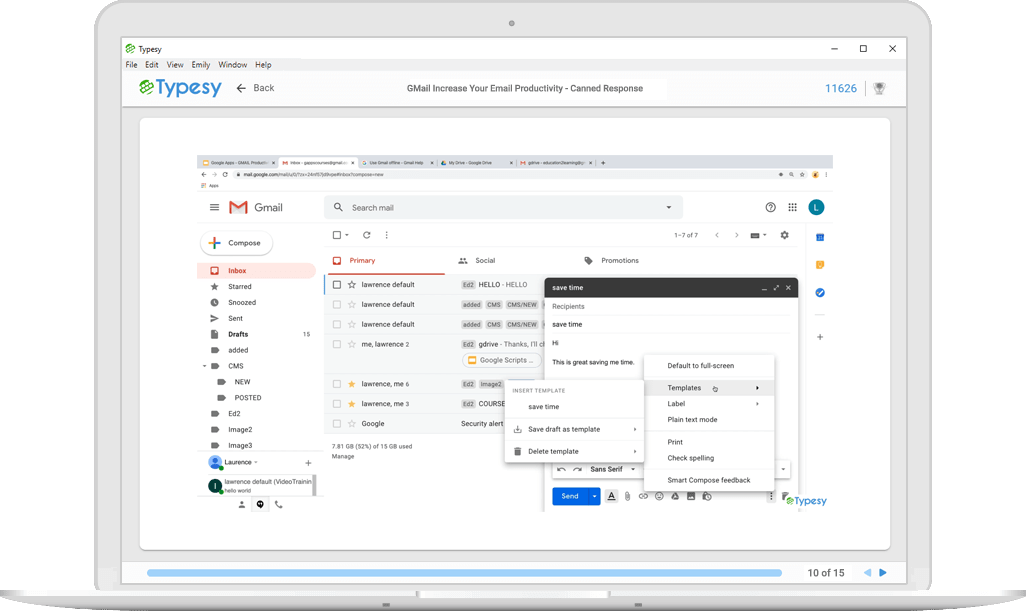Open send options dropdown arrow
Screen dimensions: 1026x611
tap(594, 497)
